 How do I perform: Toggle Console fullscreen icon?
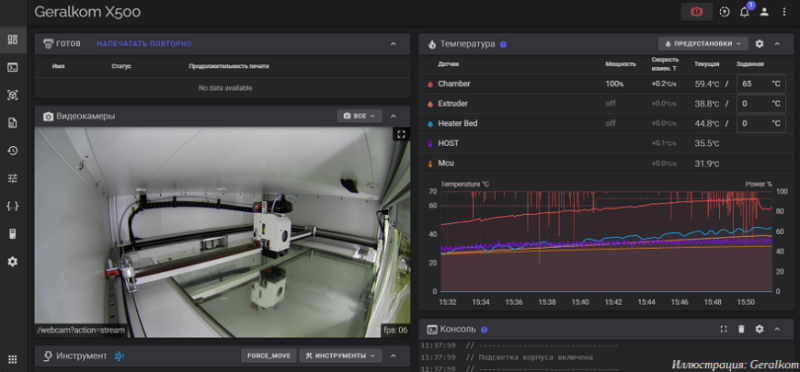pyautogui.click(x=723, y=329)
